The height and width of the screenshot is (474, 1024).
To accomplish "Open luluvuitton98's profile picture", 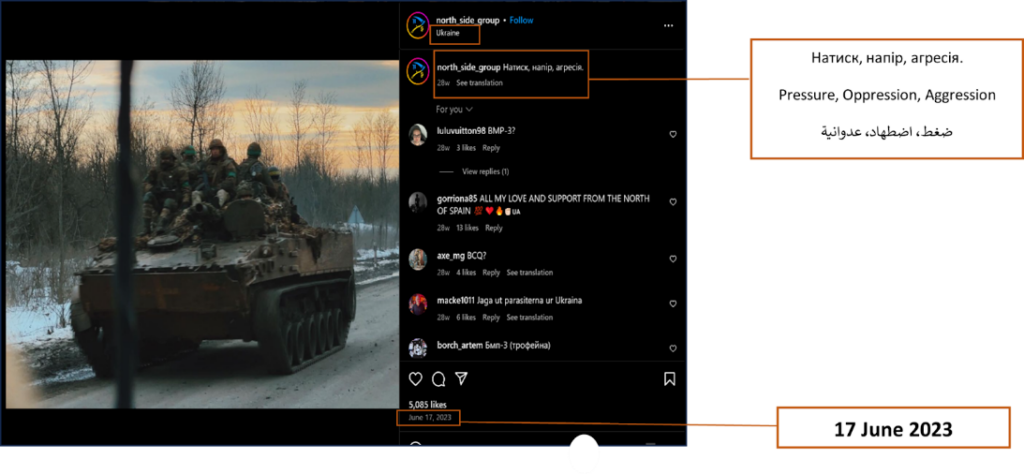I will (418, 134).
